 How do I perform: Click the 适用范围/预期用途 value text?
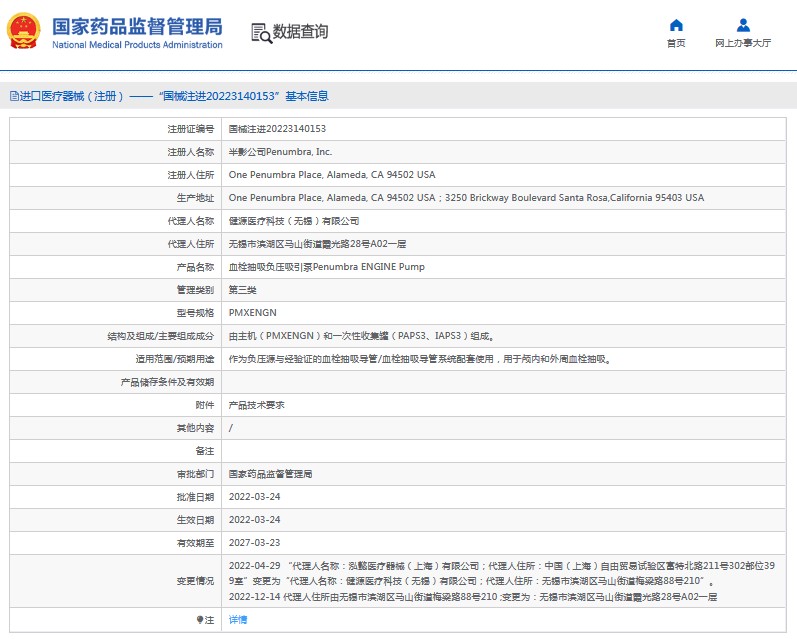[x=420, y=359]
